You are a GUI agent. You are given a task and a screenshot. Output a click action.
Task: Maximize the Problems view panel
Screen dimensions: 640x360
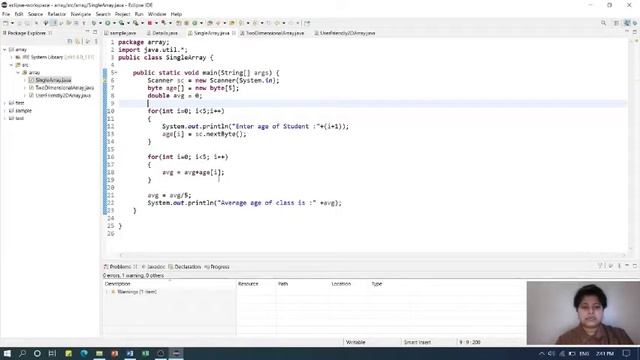(635, 266)
